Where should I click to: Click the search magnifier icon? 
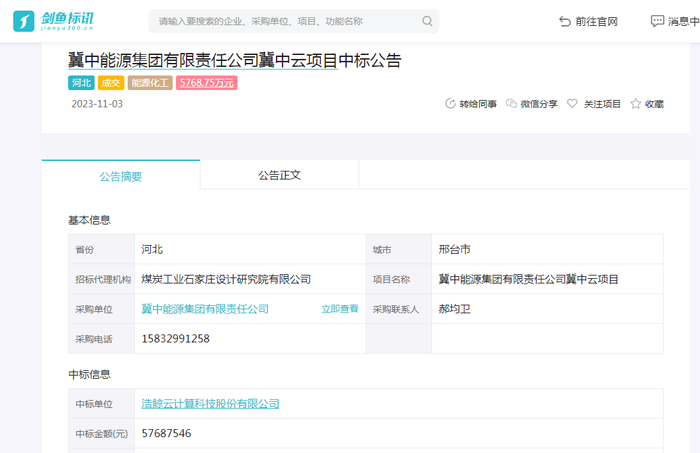427,21
